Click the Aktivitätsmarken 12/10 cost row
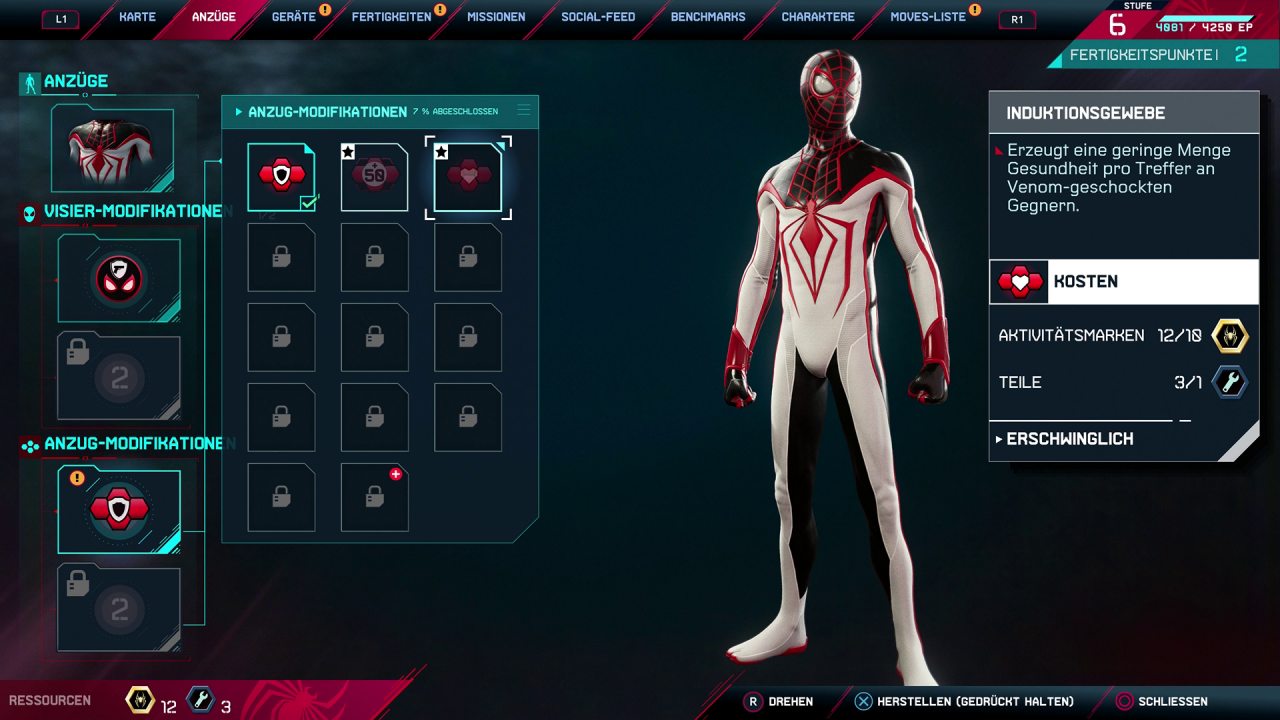The height and width of the screenshot is (720, 1280). pos(1123,336)
